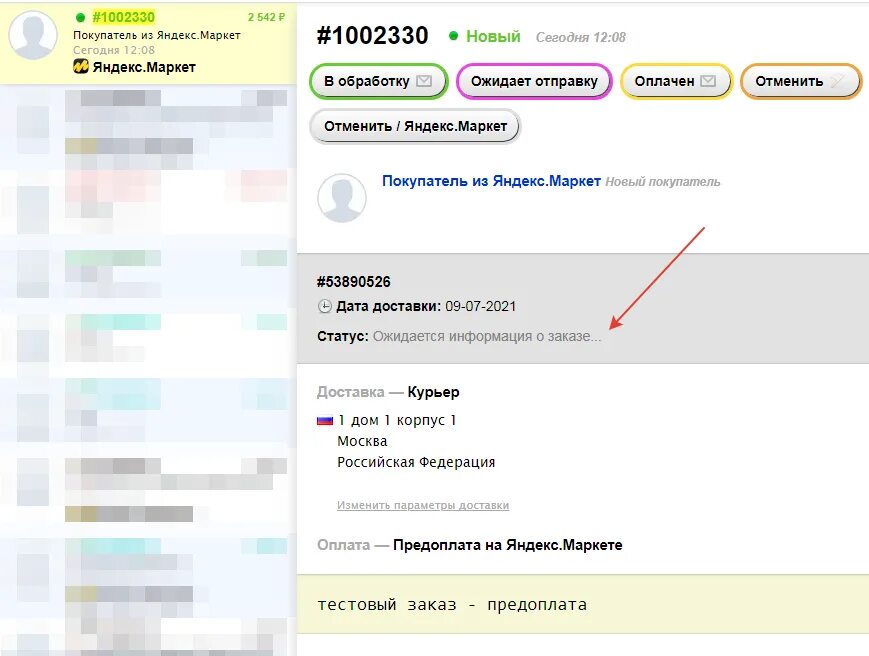The height and width of the screenshot is (656, 869).
Task: Click the delivery method "Курьер"
Action: 433,392
